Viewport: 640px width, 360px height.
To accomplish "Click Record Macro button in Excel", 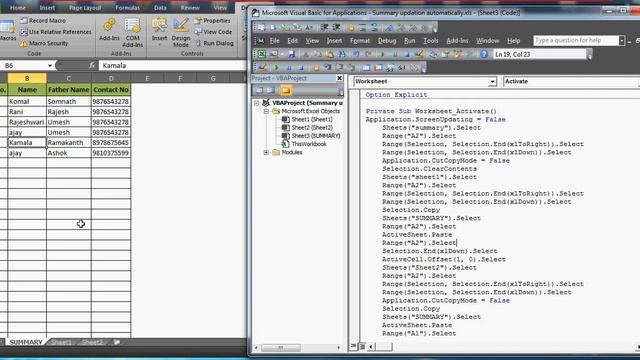I will [43, 20].
